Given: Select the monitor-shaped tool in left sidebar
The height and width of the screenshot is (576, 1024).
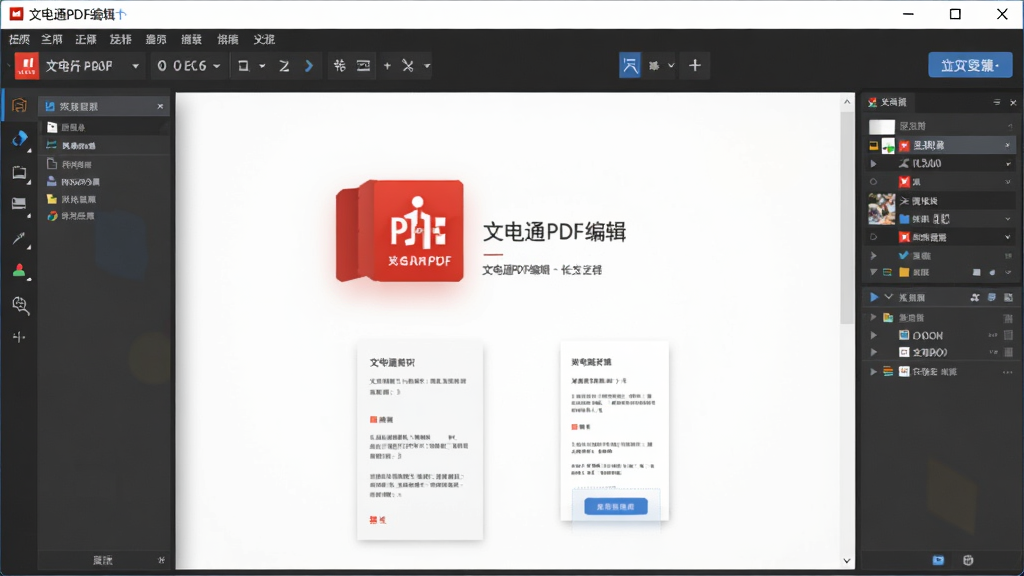Looking at the screenshot, I should [19, 204].
